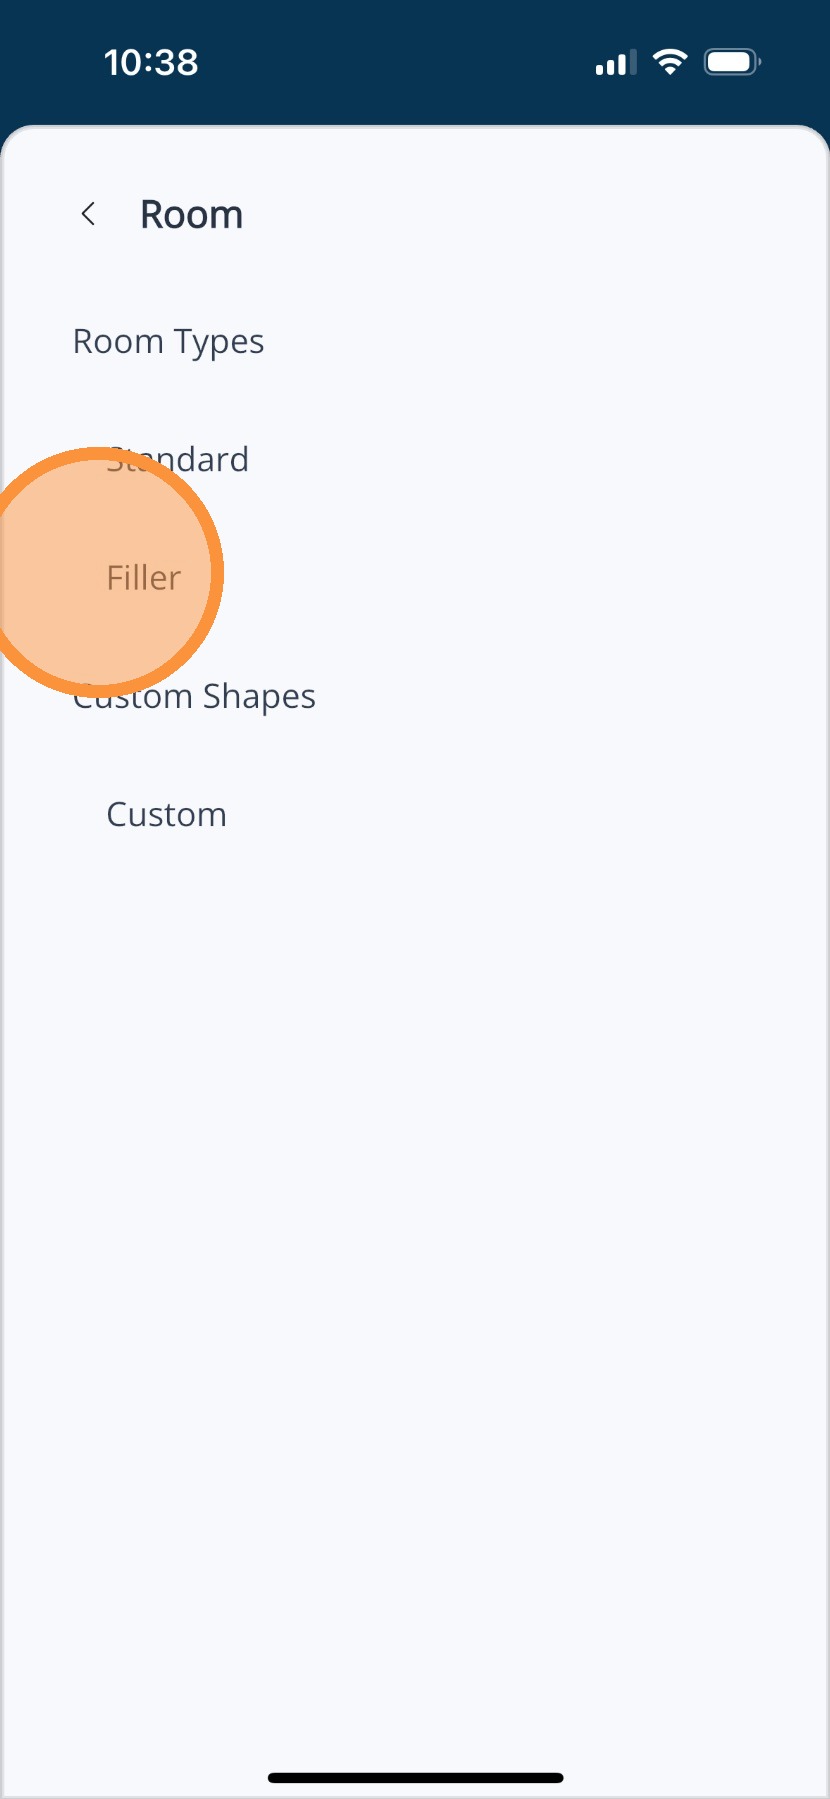Choose the Filler room type
The width and height of the screenshot is (830, 1799).
point(144,578)
